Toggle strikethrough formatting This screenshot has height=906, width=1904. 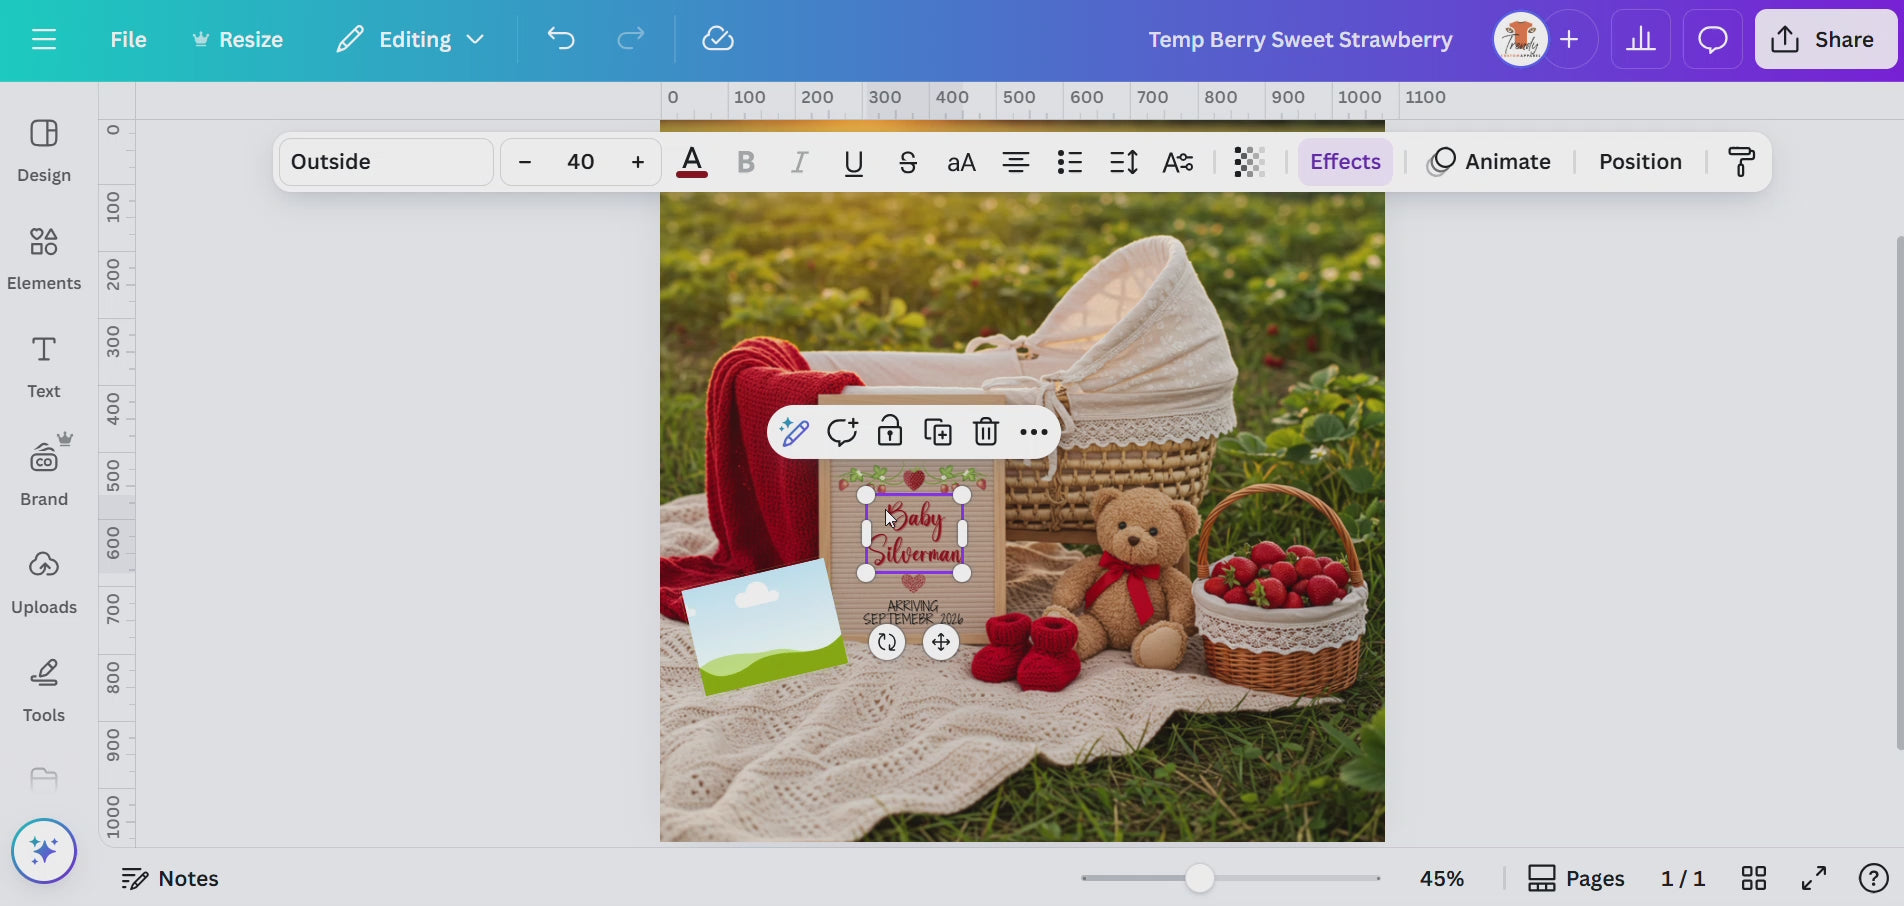[x=908, y=162]
